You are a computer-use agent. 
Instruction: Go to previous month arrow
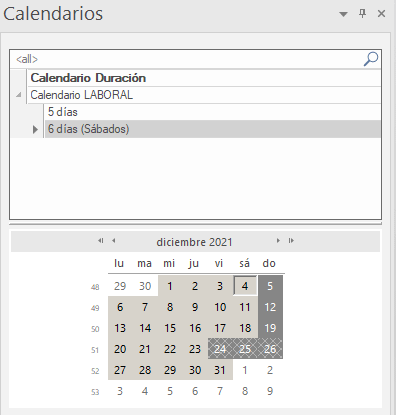[114, 241]
